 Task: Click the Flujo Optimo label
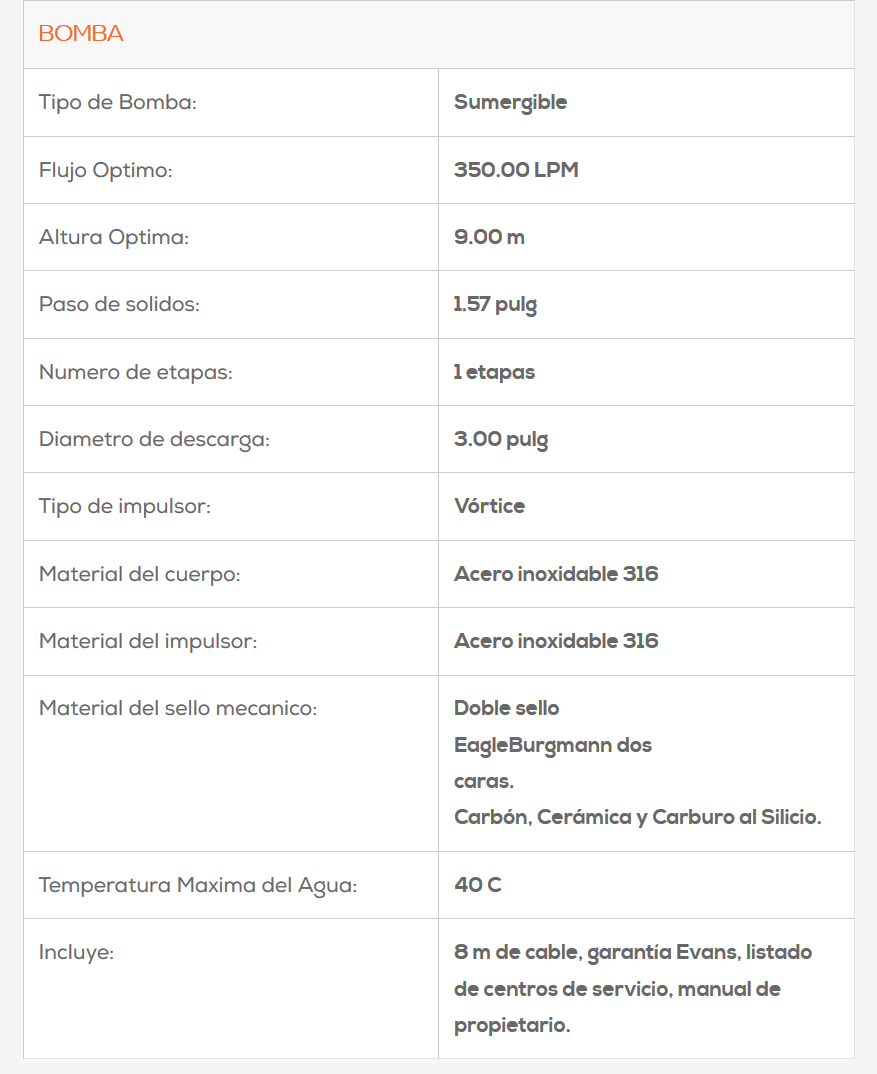click(x=105, y=170)
